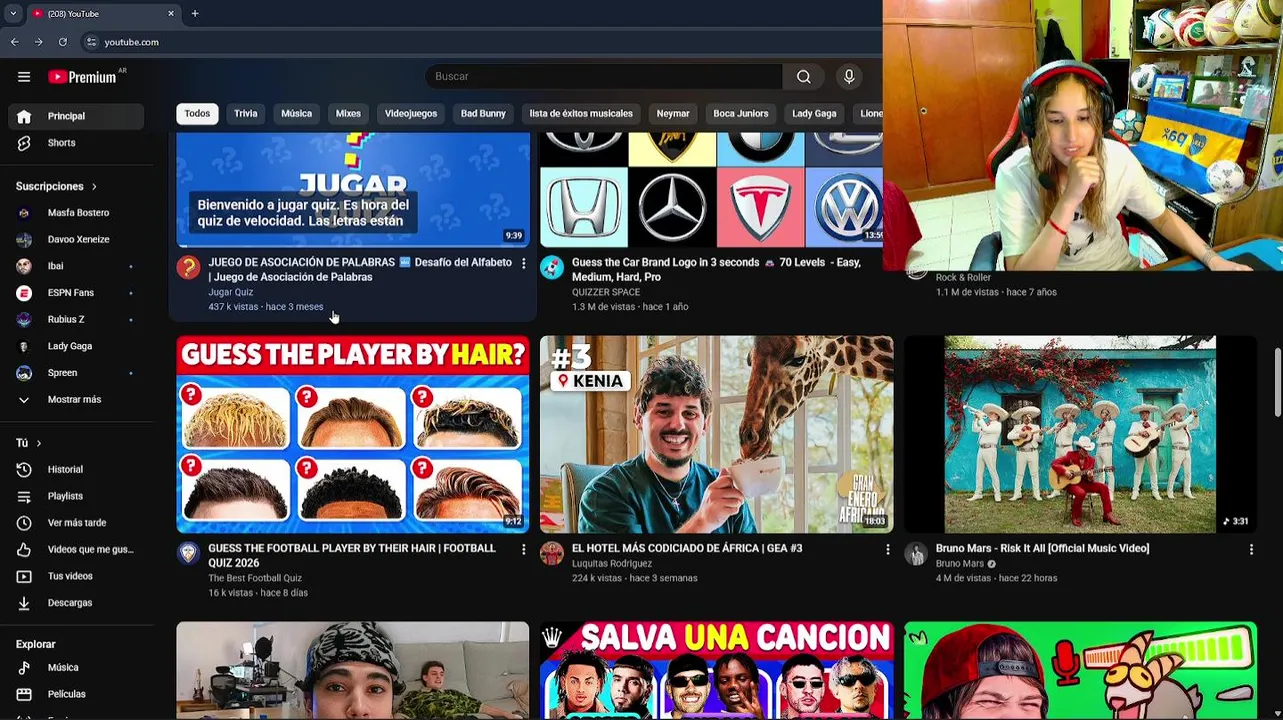Play the car brand logos thumbnail

click(x=711, y=189)
